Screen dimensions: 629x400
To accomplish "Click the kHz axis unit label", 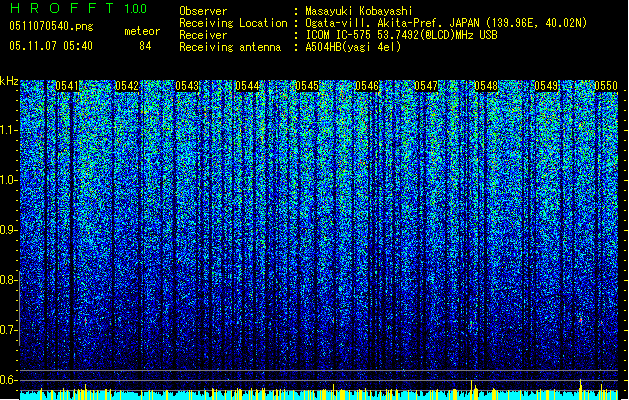I will (9, 81).
